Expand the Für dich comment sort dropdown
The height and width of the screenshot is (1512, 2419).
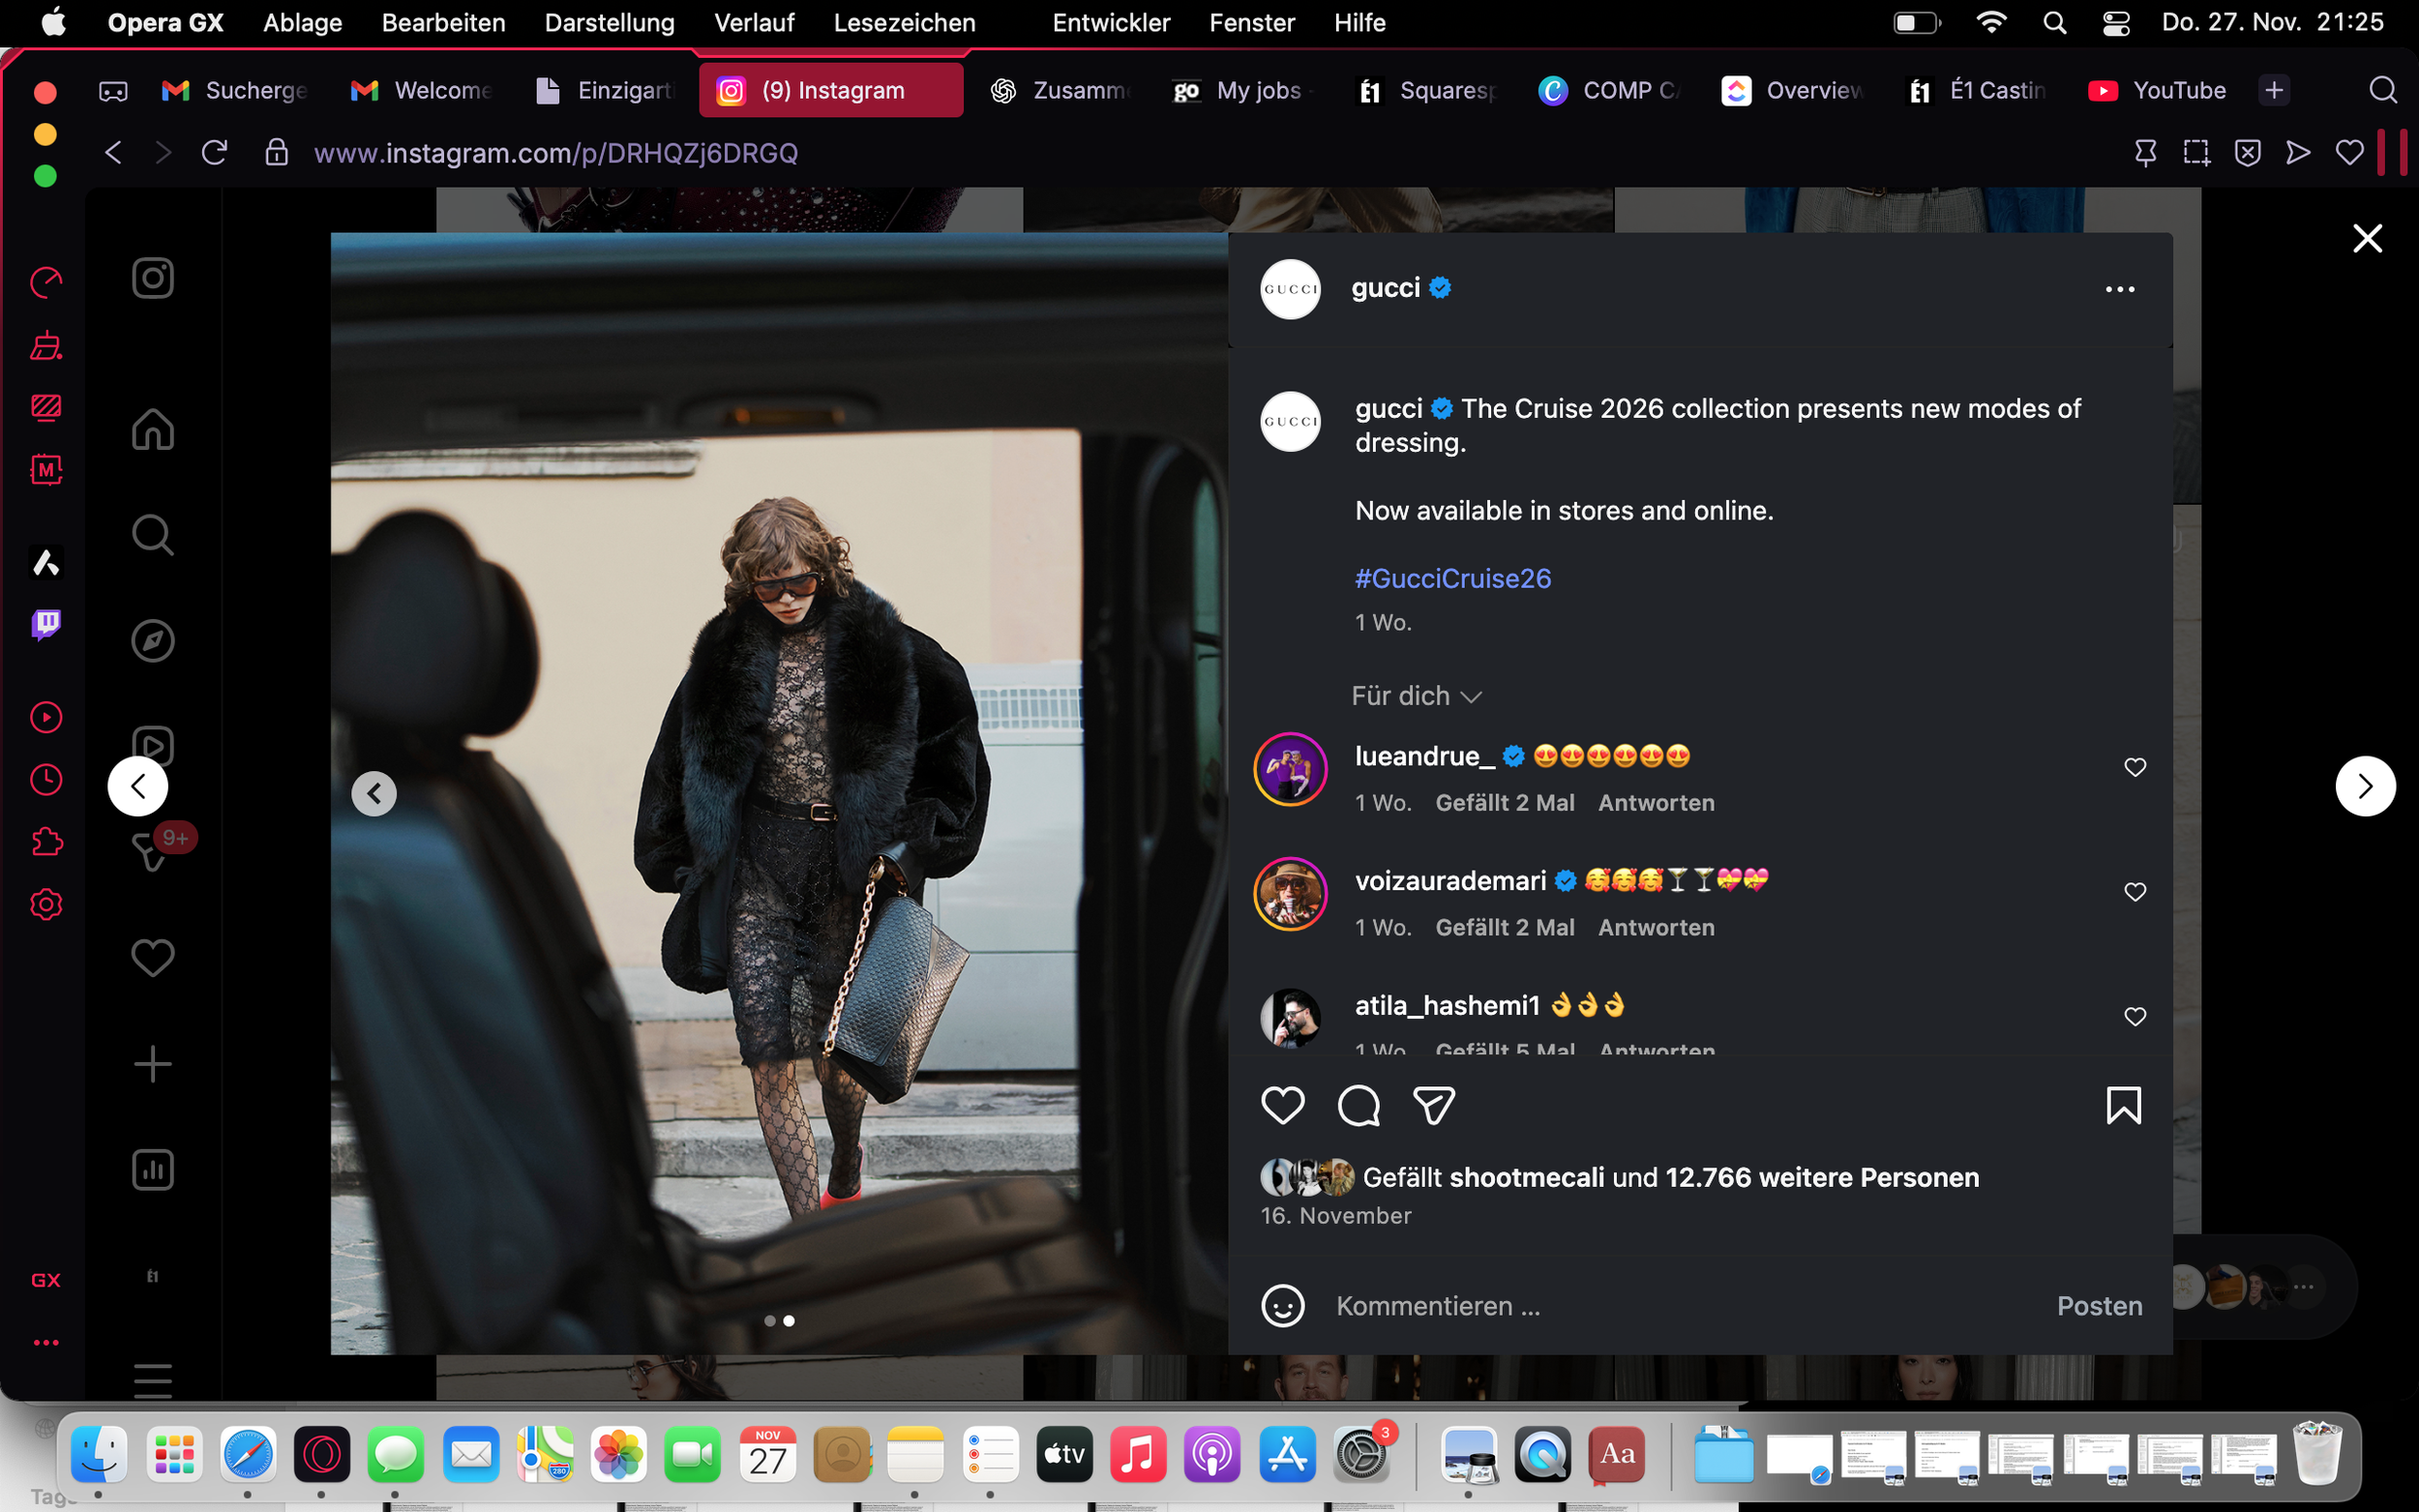point(1415,696)
